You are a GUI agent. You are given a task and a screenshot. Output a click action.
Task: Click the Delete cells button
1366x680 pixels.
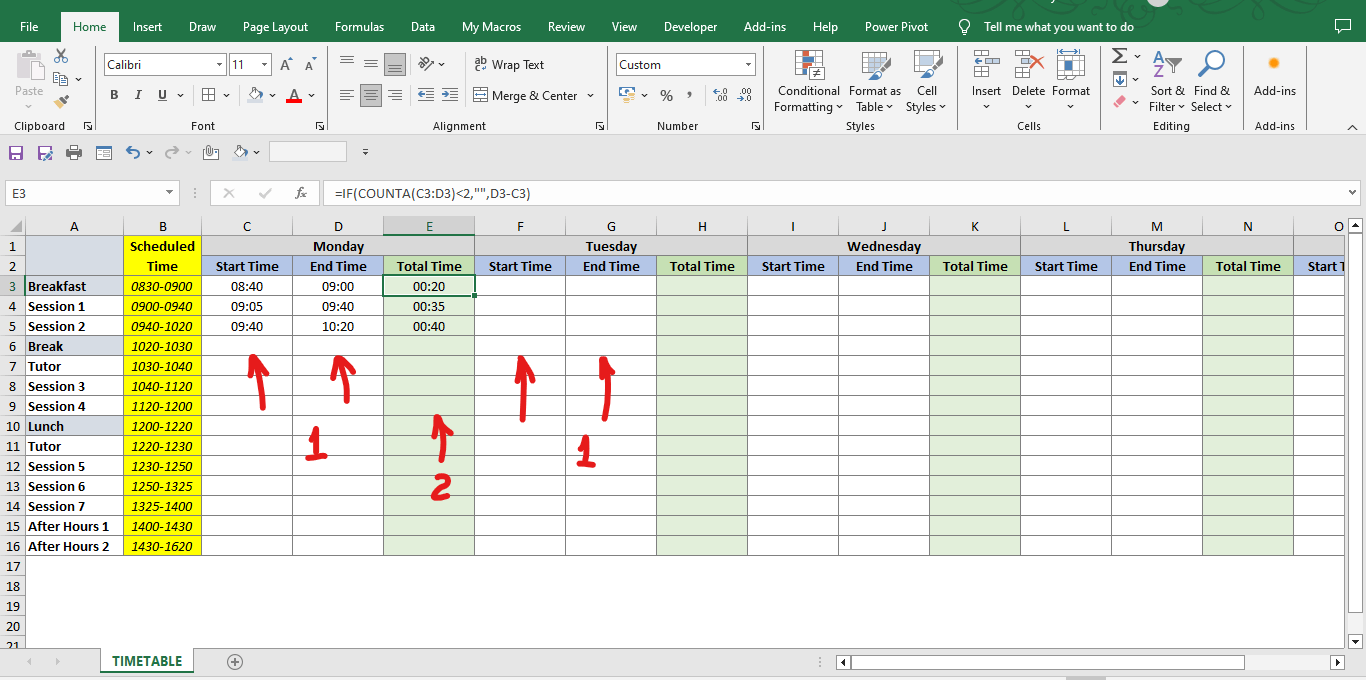[1028, 80]
